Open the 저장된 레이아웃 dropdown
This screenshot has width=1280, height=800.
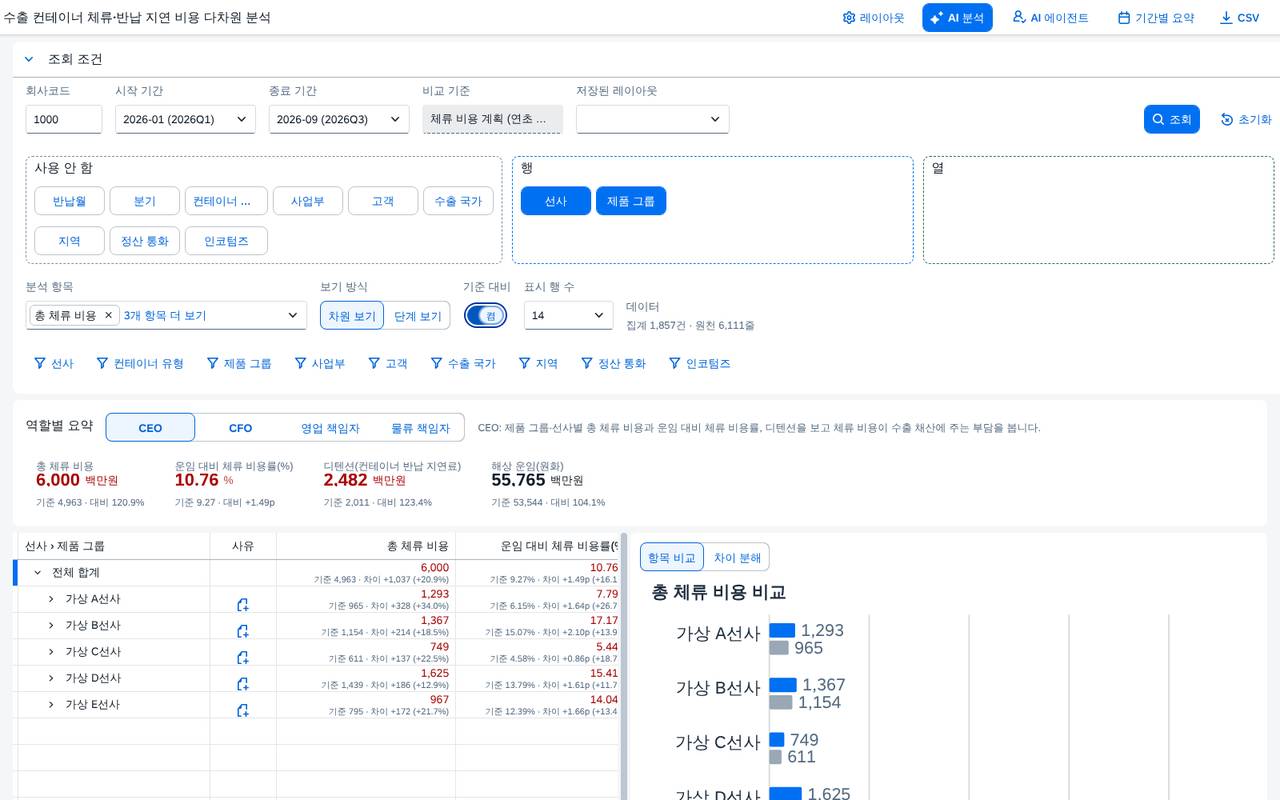(652, 119)
